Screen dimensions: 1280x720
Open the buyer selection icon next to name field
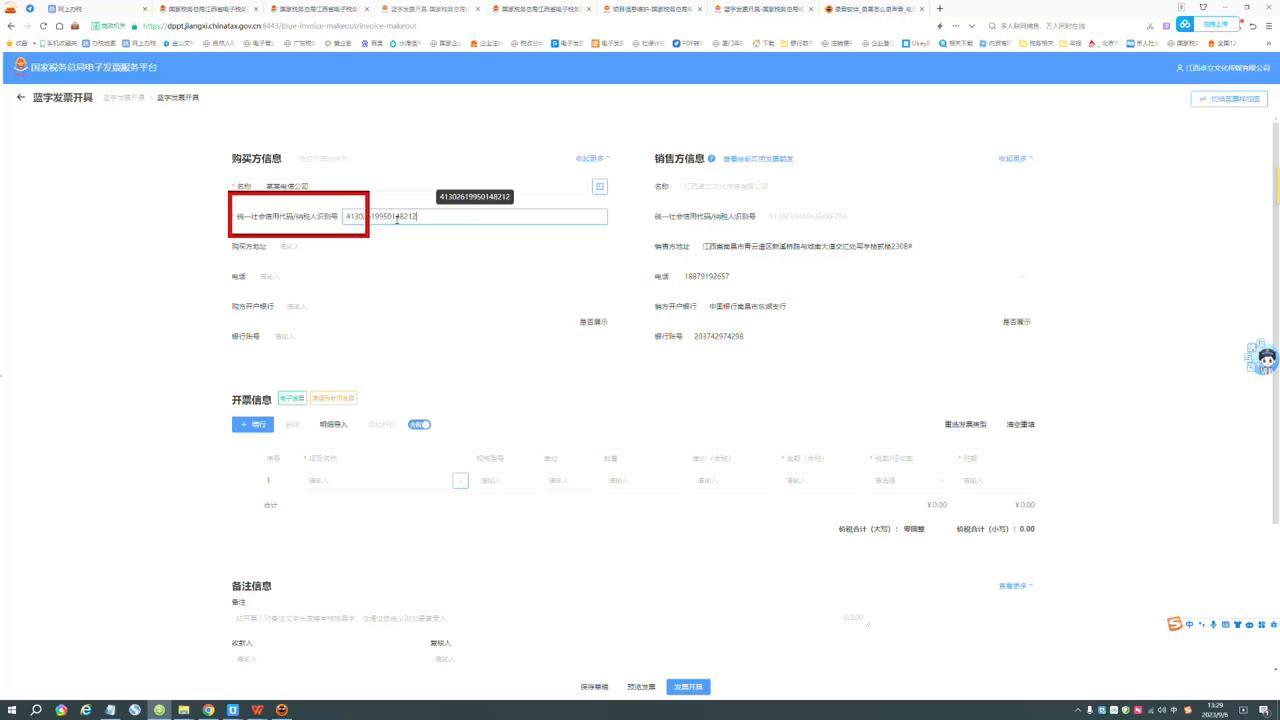coord(598,186)
